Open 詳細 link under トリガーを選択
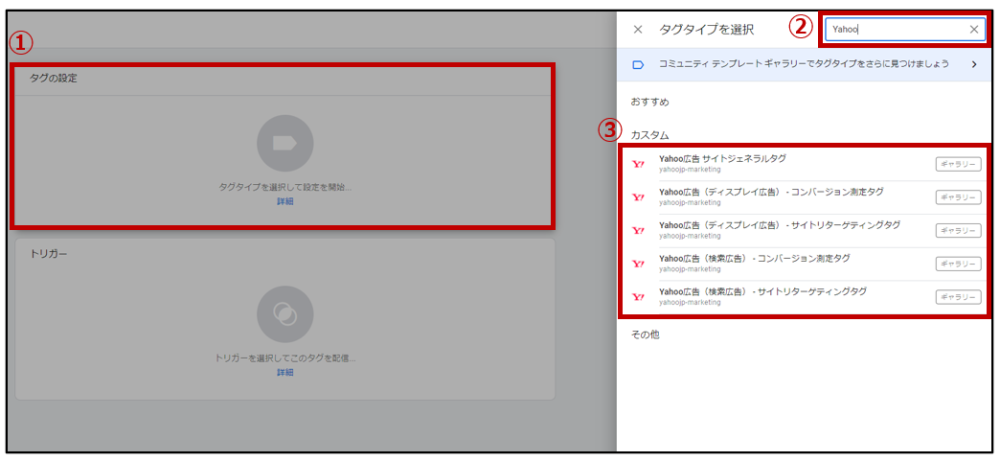Image resolution: width=1000 pixels, height=461 pixels. [x=285, y=372]
